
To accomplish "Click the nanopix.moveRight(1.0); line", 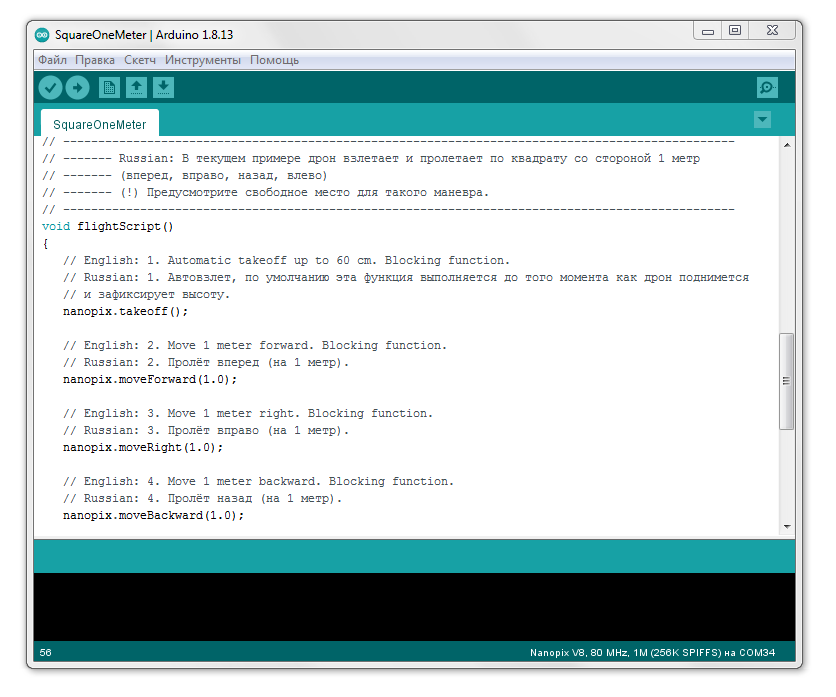I will click(143, 447).
